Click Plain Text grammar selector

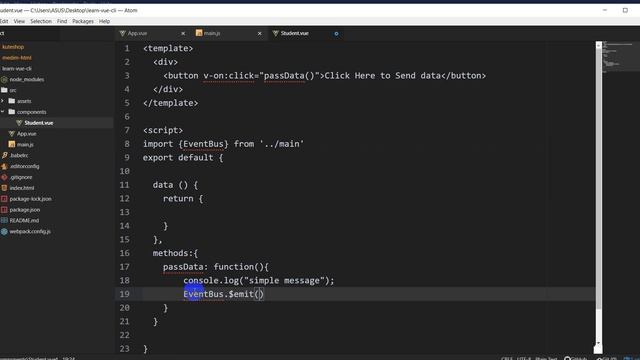546,358
